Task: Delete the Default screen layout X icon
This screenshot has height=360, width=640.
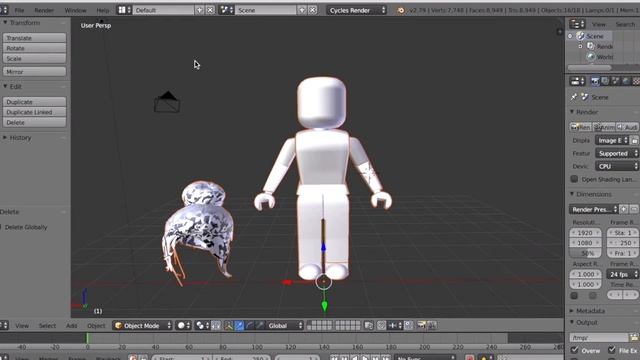Action: (210, 10)
